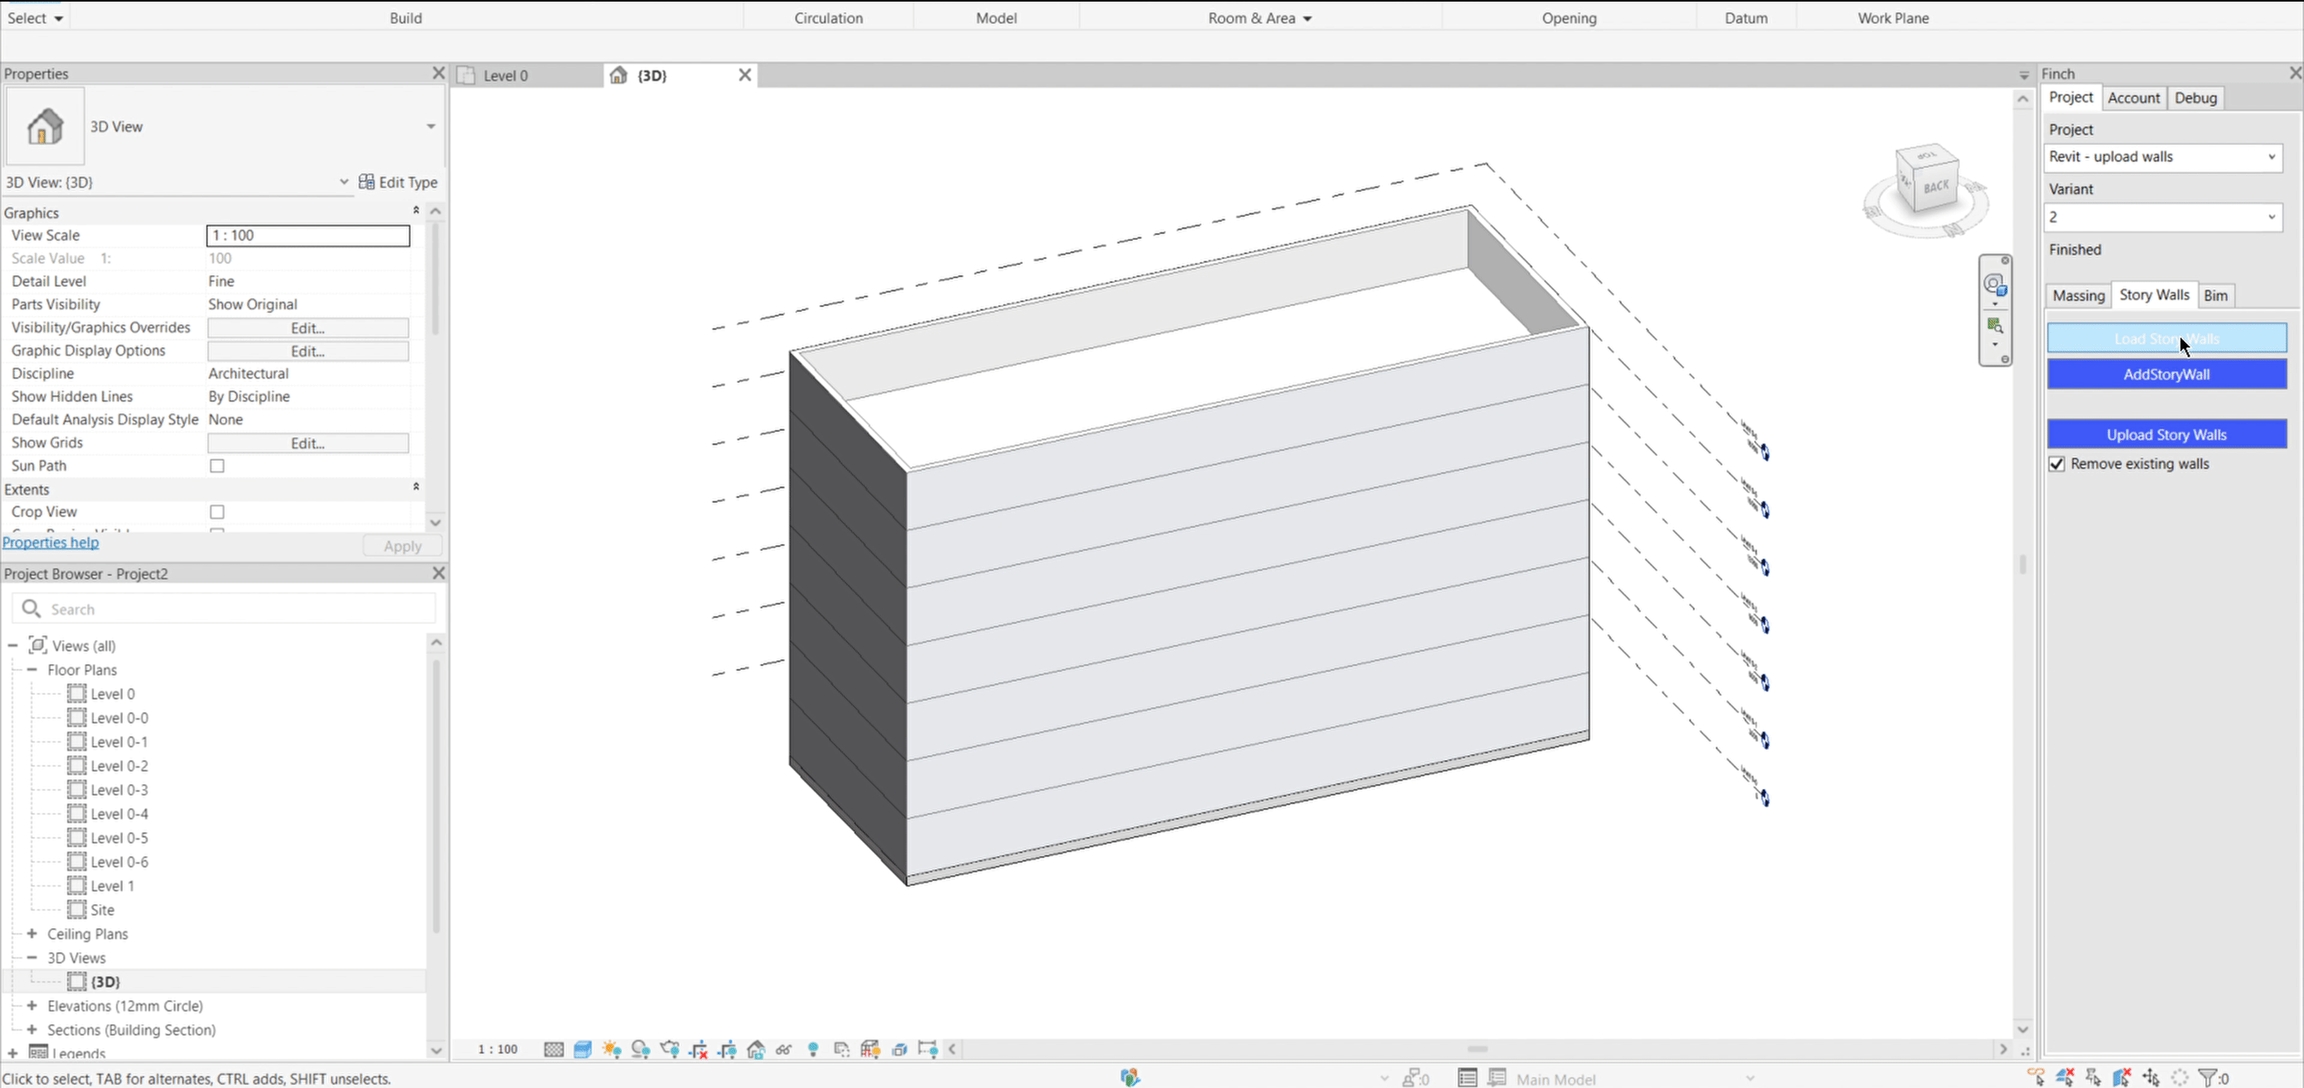Viewport: 2304px width, 1088px height.
Task: Click the Shadows on/off icon
Action: click(641, 1049)
